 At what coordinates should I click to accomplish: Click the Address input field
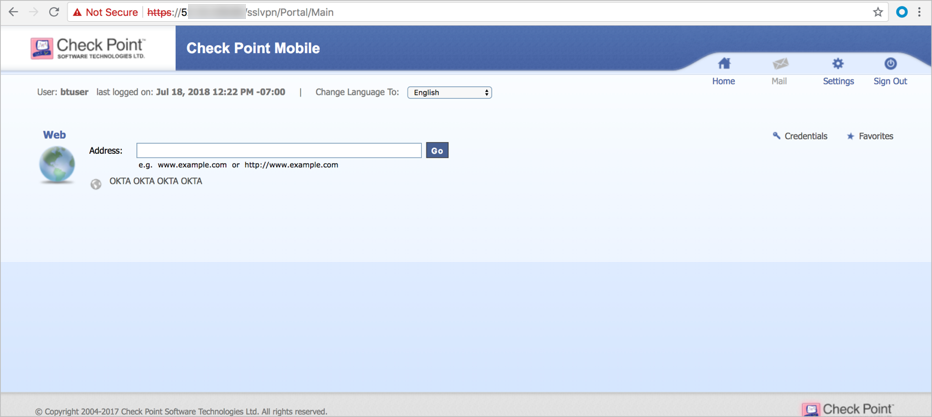[279, 150]
